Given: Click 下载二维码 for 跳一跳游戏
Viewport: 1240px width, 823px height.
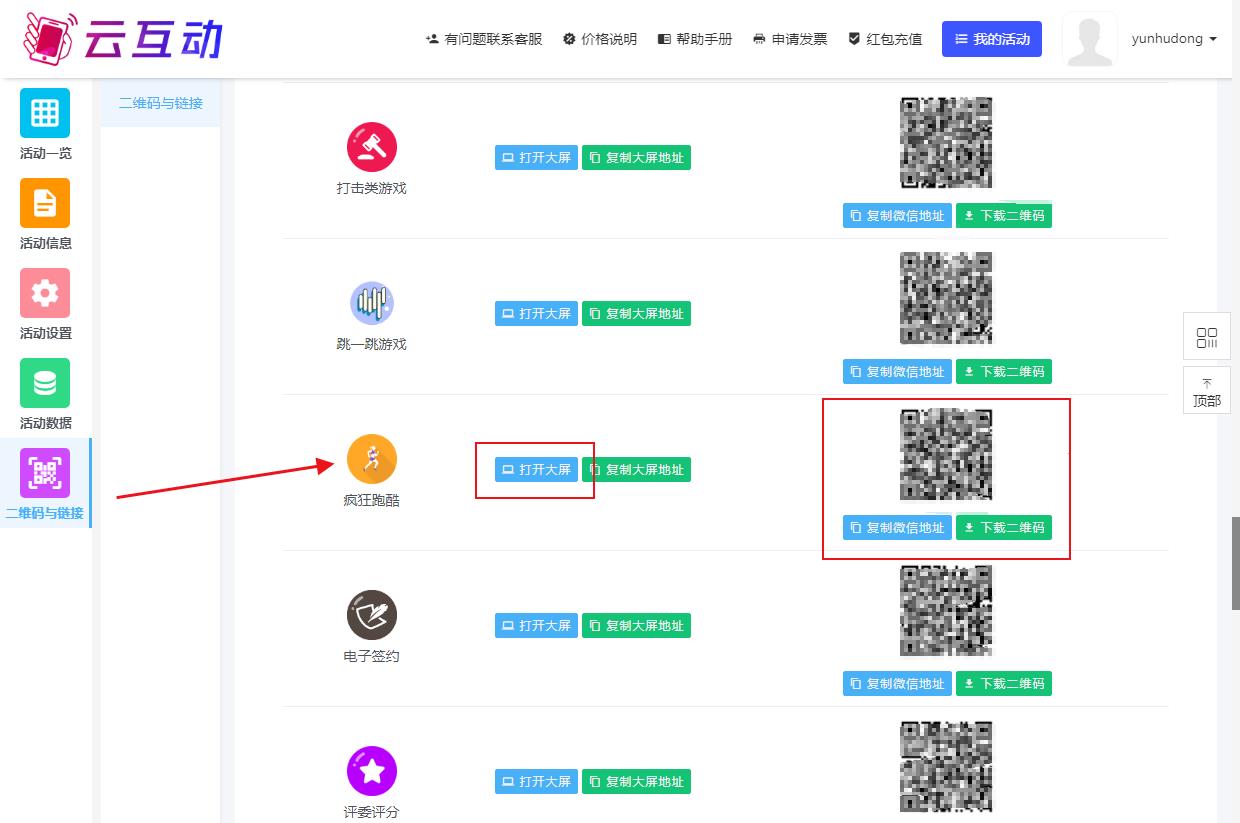Looking at the screenshot, I should [1004, 372].
